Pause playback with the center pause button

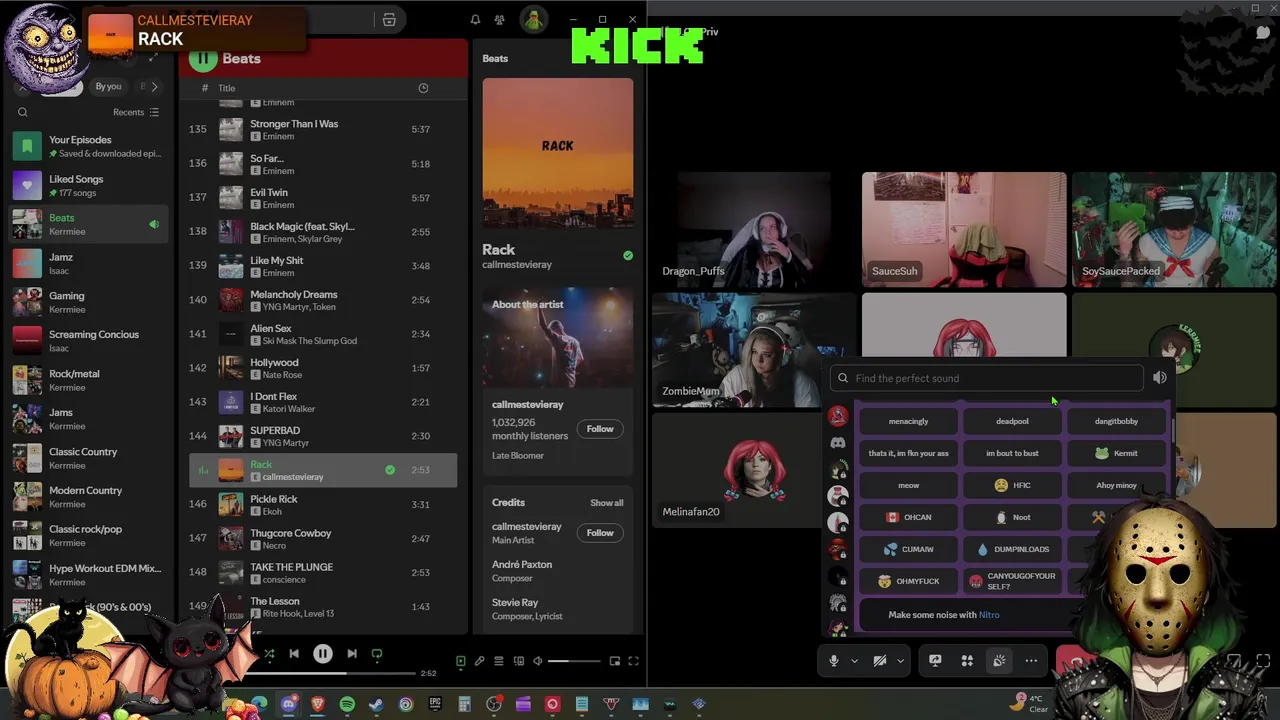pyautogui.click(x=323, y=654)
